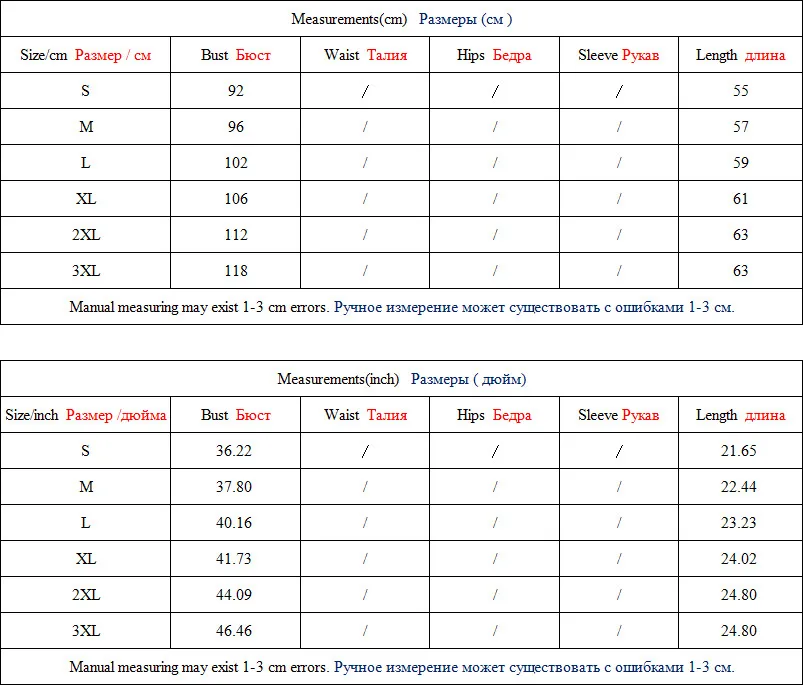
Task: Select the M size label in the inch table
Action: (86, 486)
